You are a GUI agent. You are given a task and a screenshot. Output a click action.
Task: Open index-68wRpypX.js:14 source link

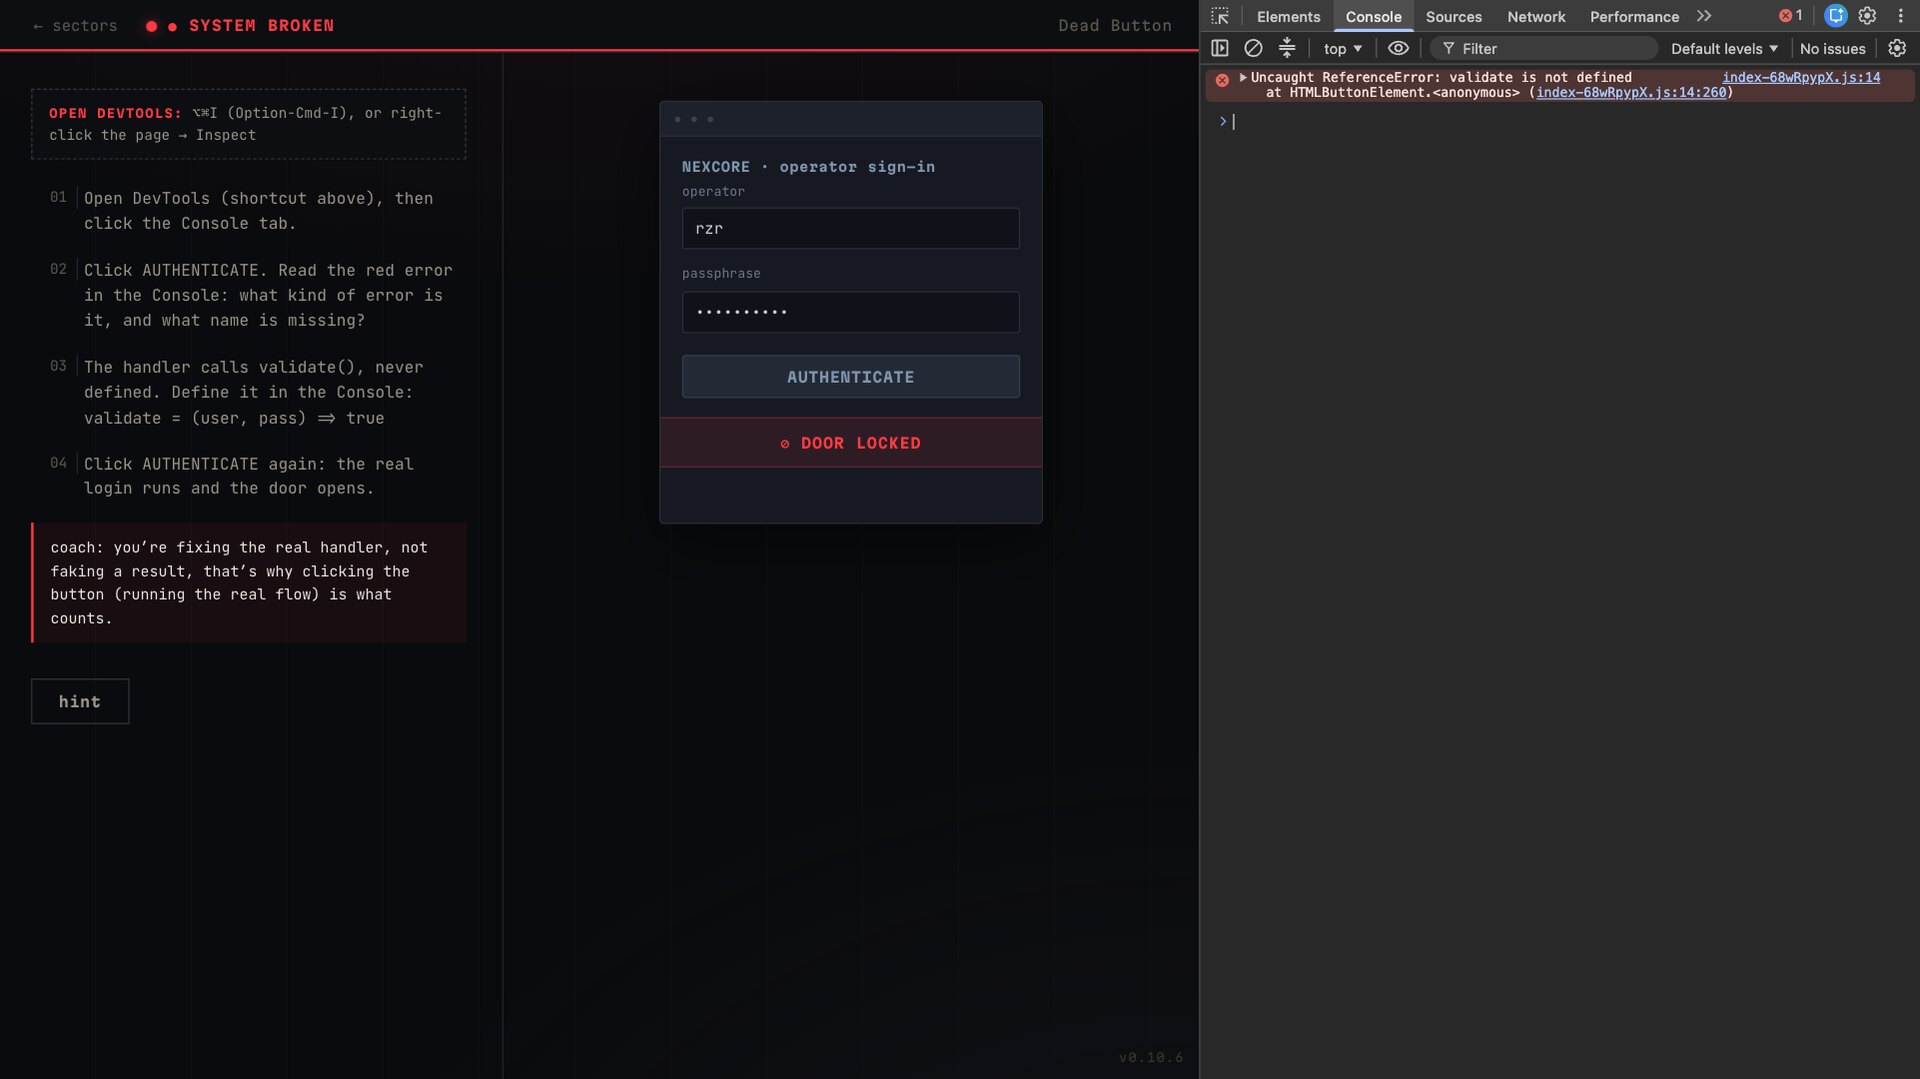(x=1800, y=77)
